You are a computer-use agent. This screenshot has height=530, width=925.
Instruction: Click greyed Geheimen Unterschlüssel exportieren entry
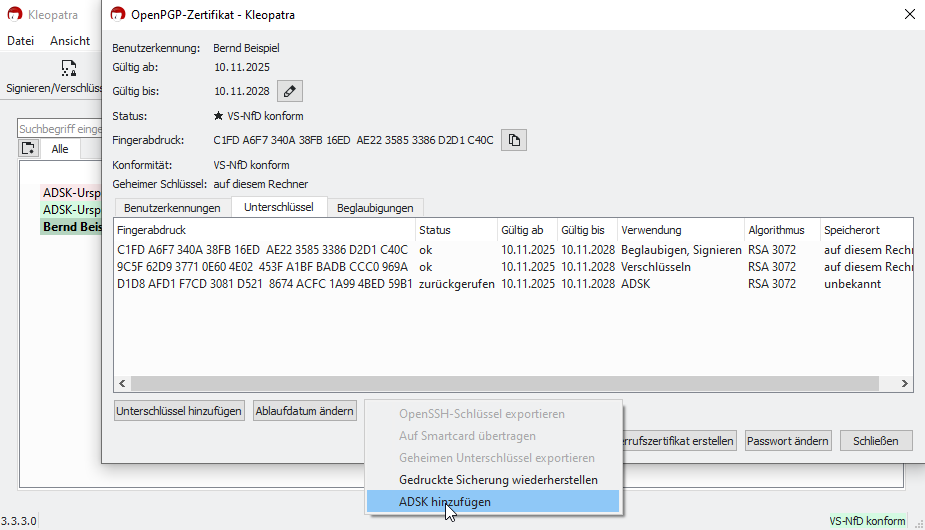[493, 458]
